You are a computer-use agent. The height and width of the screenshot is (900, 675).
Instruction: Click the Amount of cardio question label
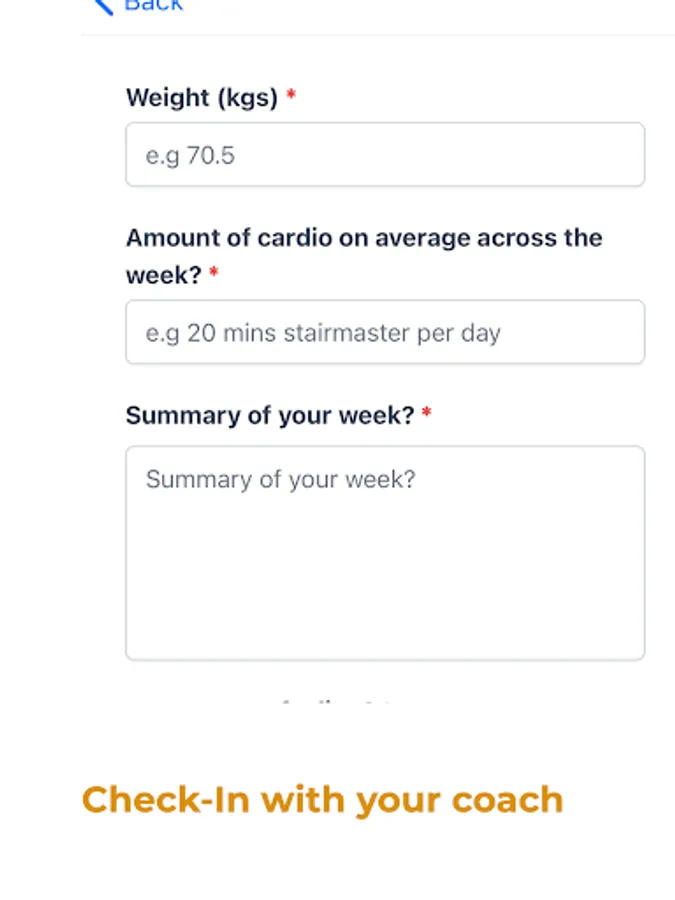pos(364,239)
